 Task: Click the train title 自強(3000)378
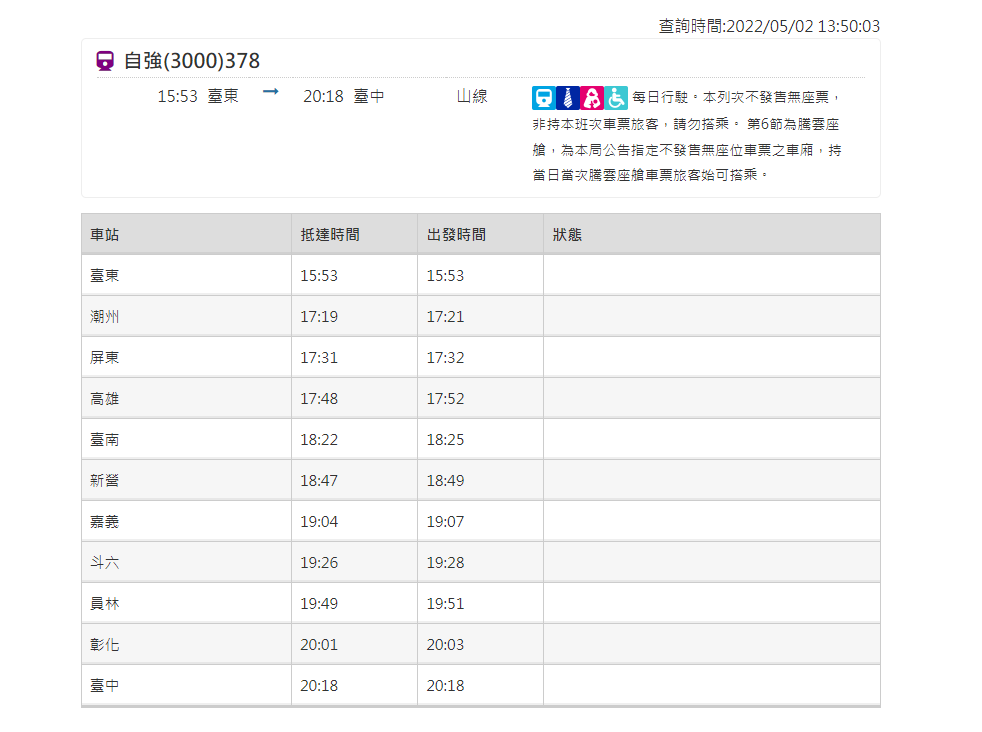tap(192, 61)
